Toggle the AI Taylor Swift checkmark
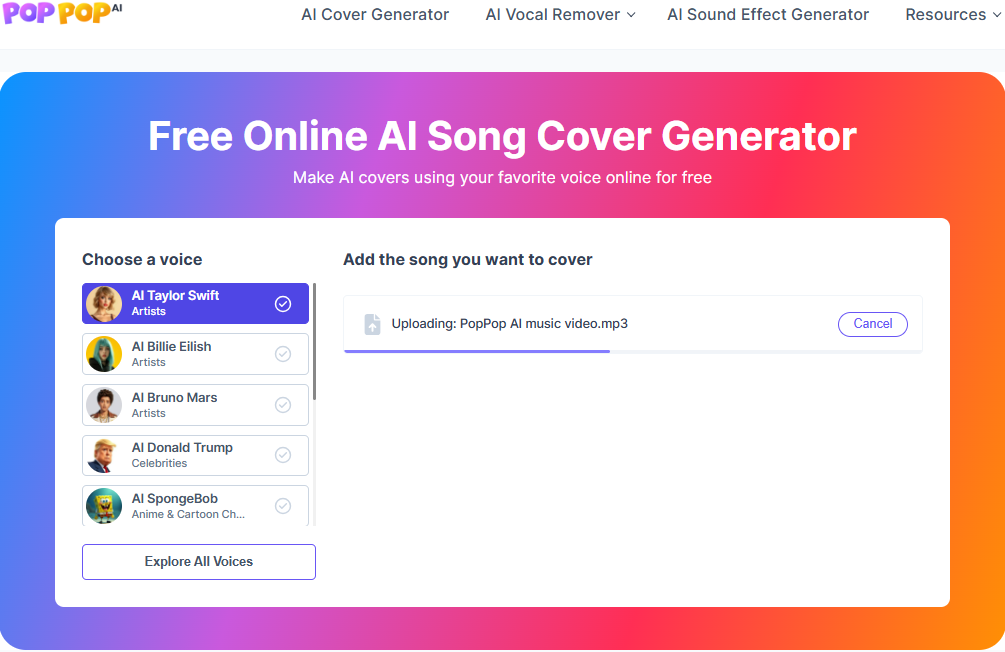 pyautogui.click(x=283, y=304)
